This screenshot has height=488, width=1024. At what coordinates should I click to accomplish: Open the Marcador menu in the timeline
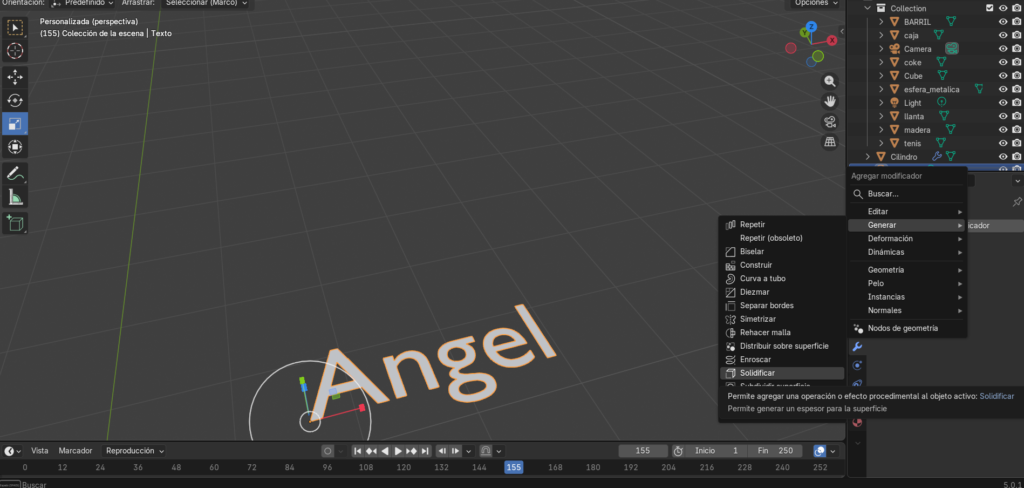75,451
